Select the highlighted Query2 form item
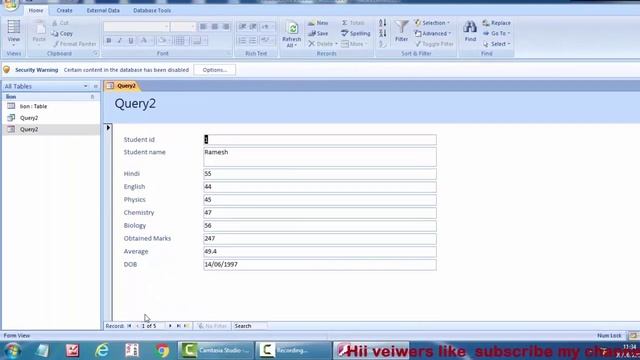 tap(51, 129)
